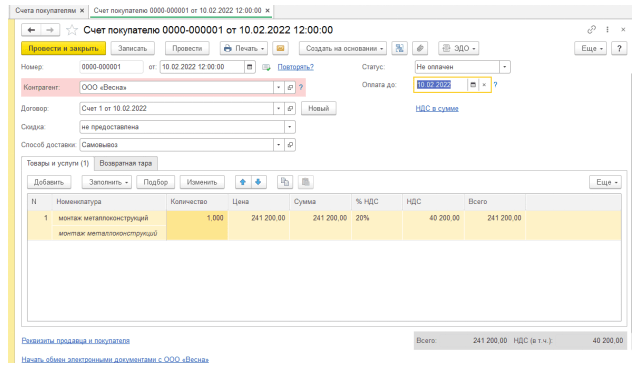Viewport: 639px width, 370px height.
Task: Move table row down with blue arrow
Action: point(258,182)
